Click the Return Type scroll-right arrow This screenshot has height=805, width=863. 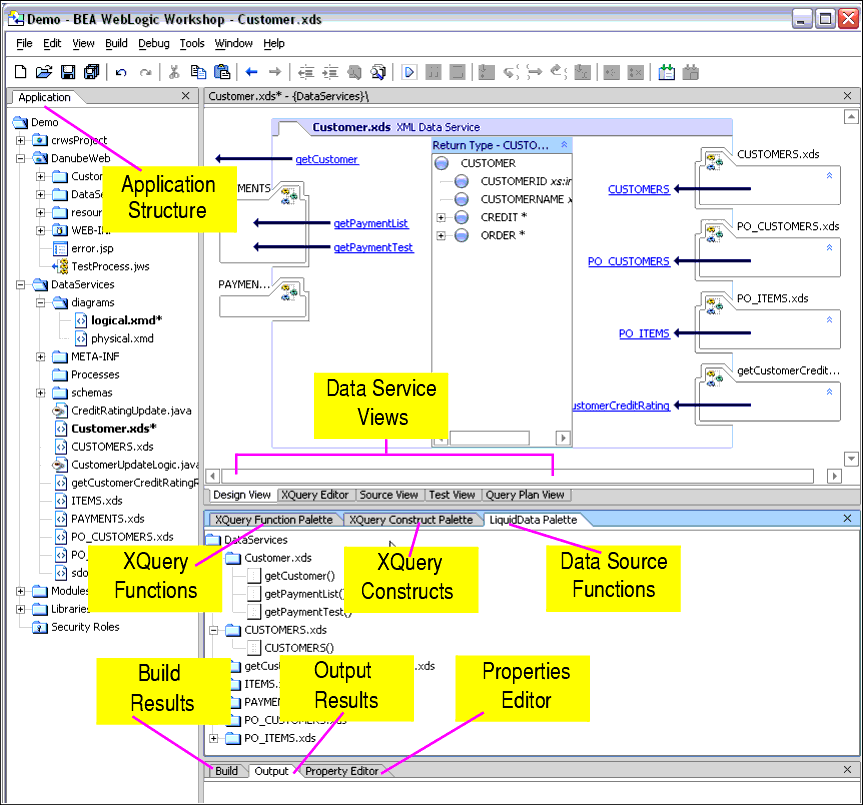pyautogui.click(x=562, y=439)
